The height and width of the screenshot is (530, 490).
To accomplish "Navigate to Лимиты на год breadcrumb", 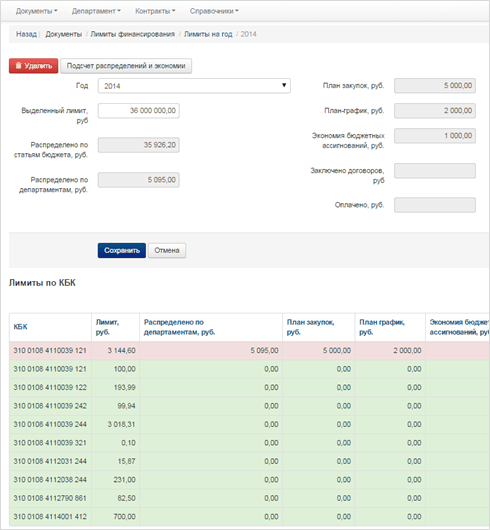I will pos(208,34).
